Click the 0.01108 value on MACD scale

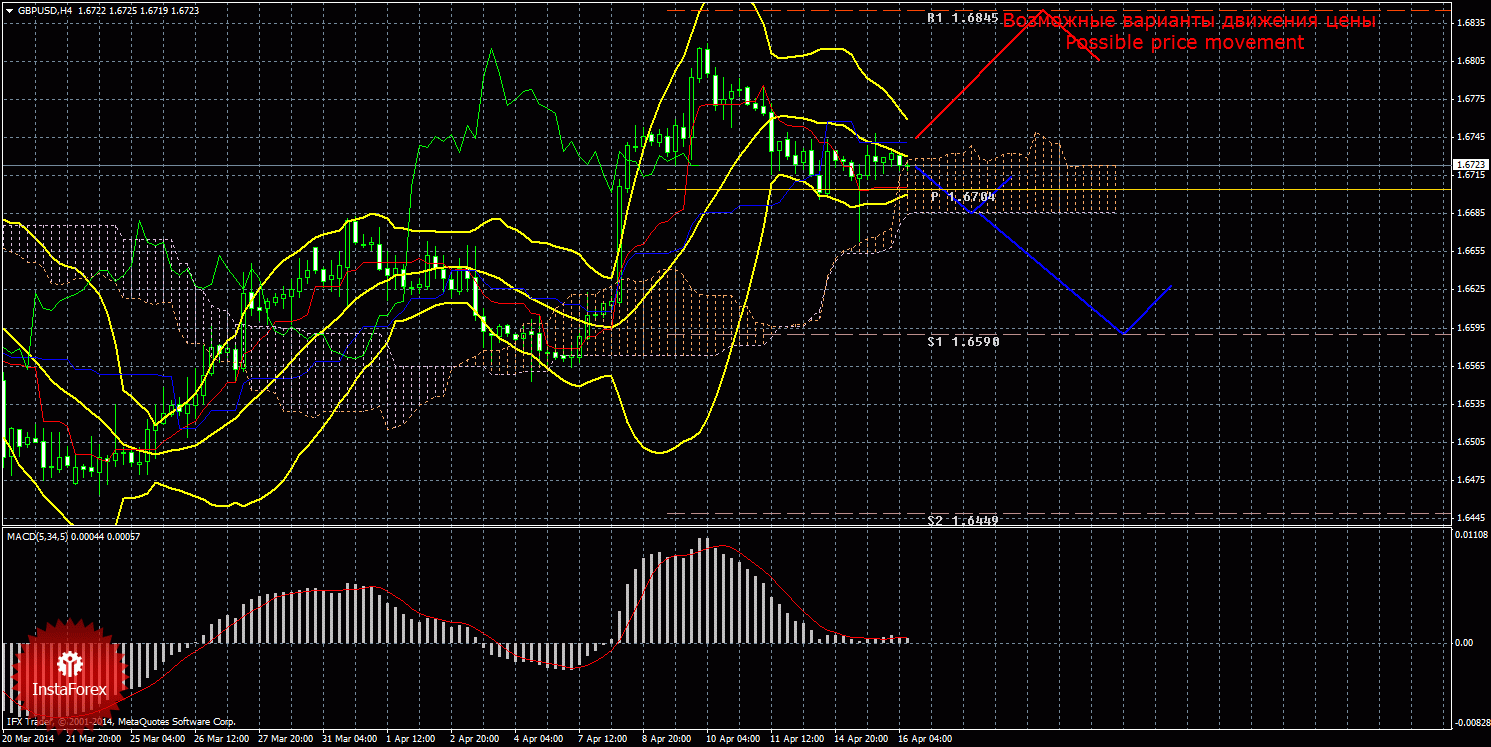[x=1468, y=537]
